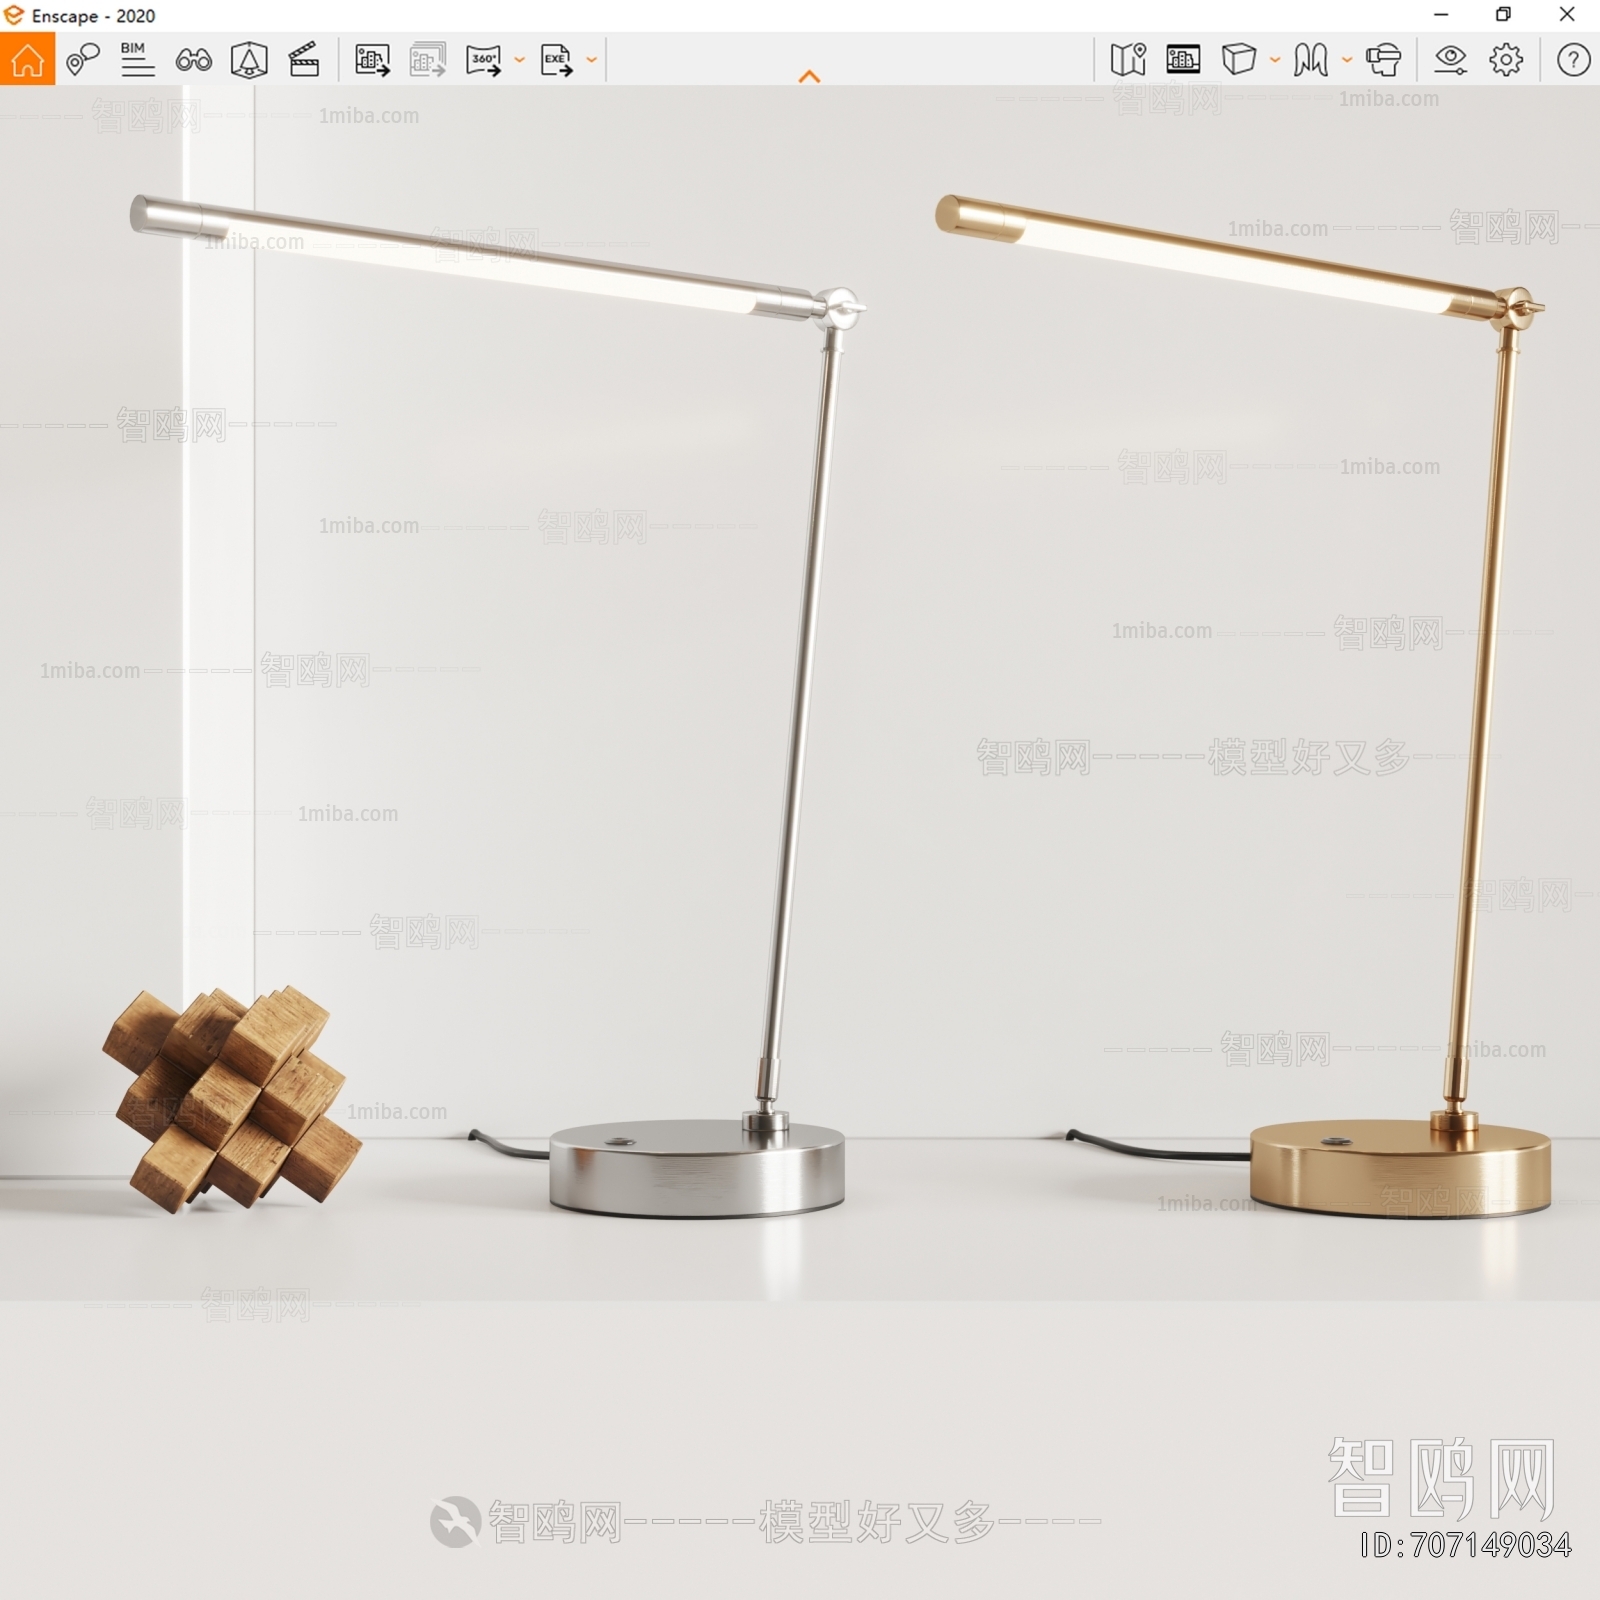The width and height of the screenshot is (1600, 1600).
Task: Expand the EXE export dropdown arrow
Action: (x=591, y=60)
